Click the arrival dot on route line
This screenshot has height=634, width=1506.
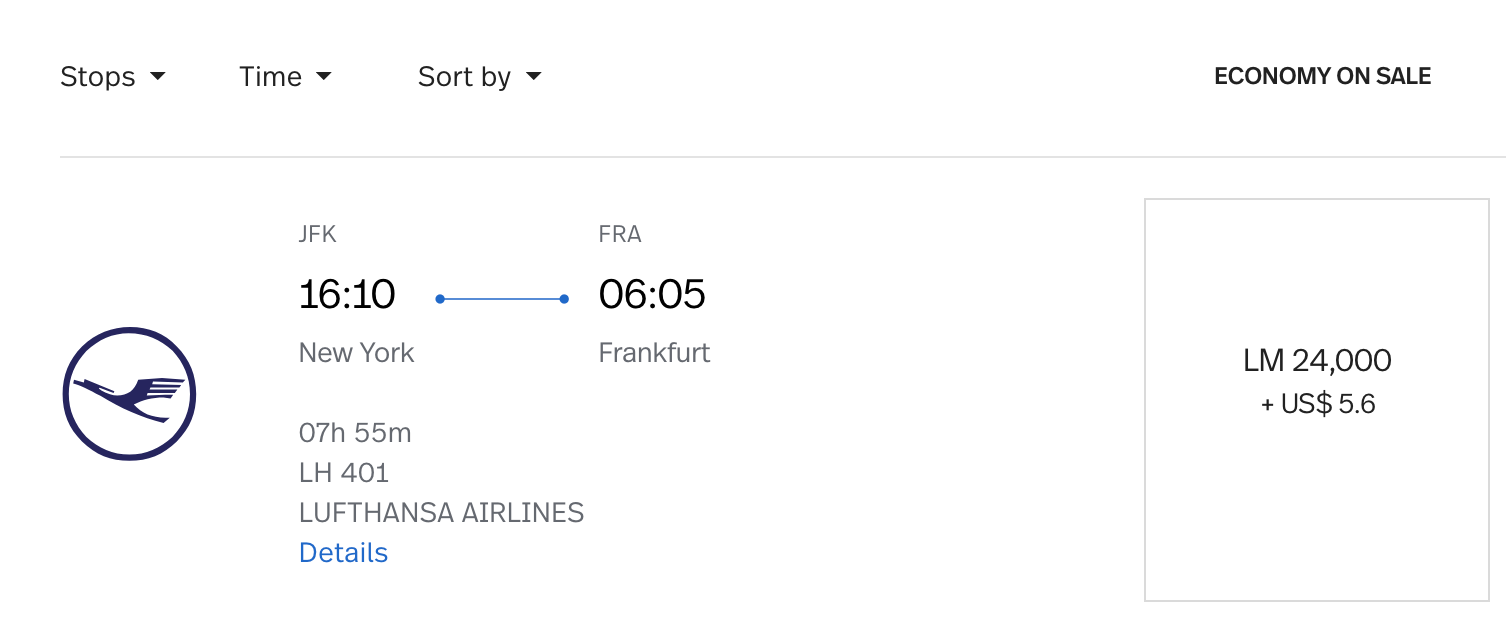(564, 299)
